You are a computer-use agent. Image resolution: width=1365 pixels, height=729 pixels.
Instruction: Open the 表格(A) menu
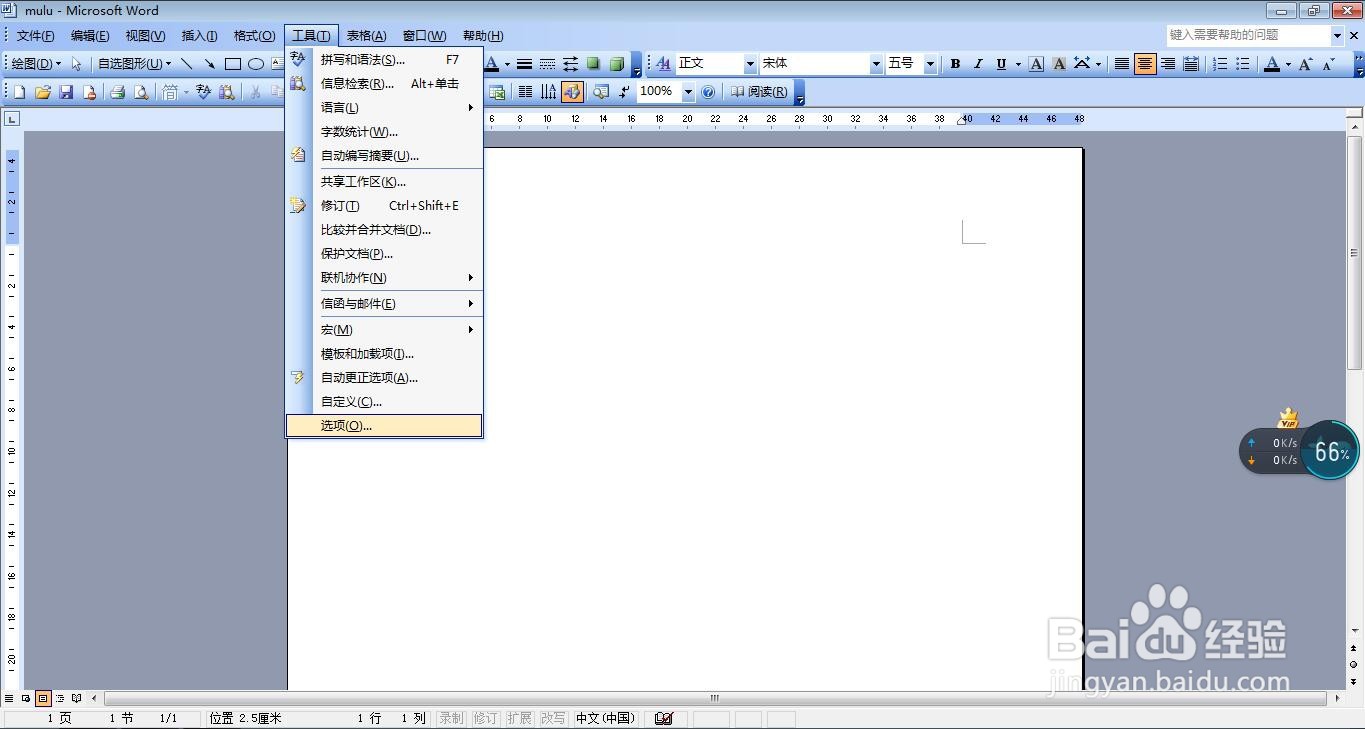point(366,36)
